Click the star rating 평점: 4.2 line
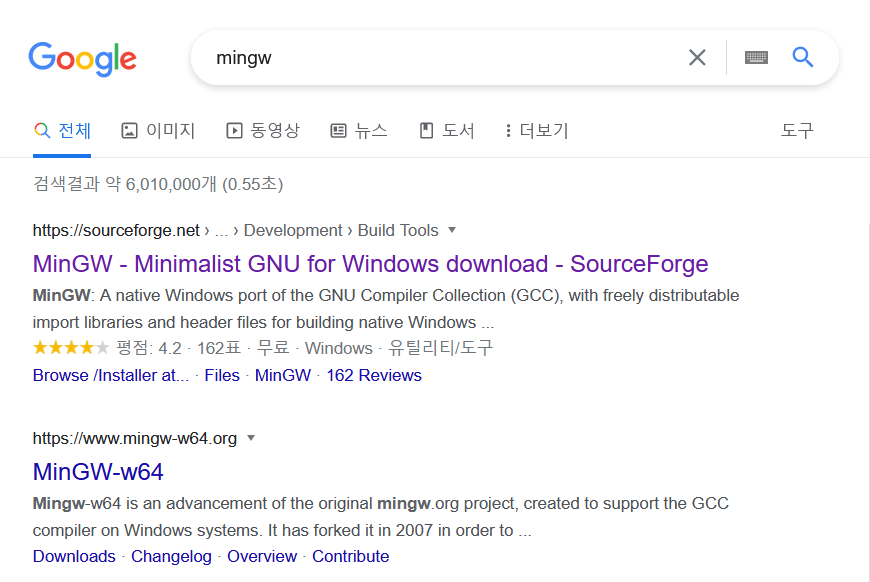The image size is (870, 582). pyautogui.click(x=263, y=348)
